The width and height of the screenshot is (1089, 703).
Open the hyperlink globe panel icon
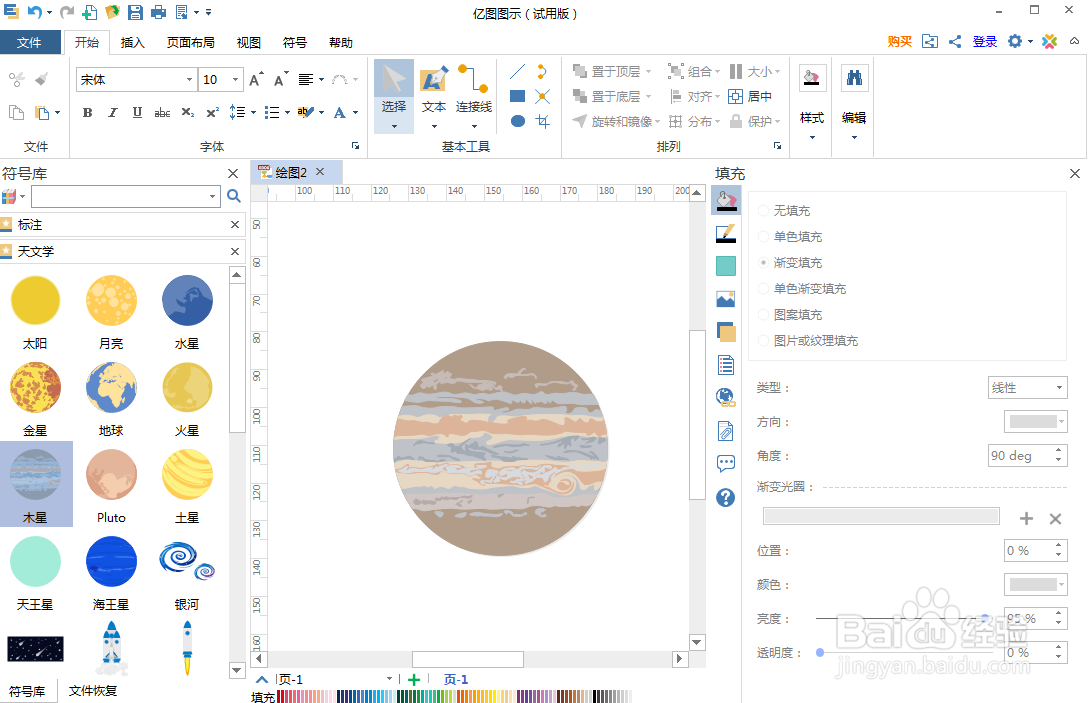[x=726, y=397]
